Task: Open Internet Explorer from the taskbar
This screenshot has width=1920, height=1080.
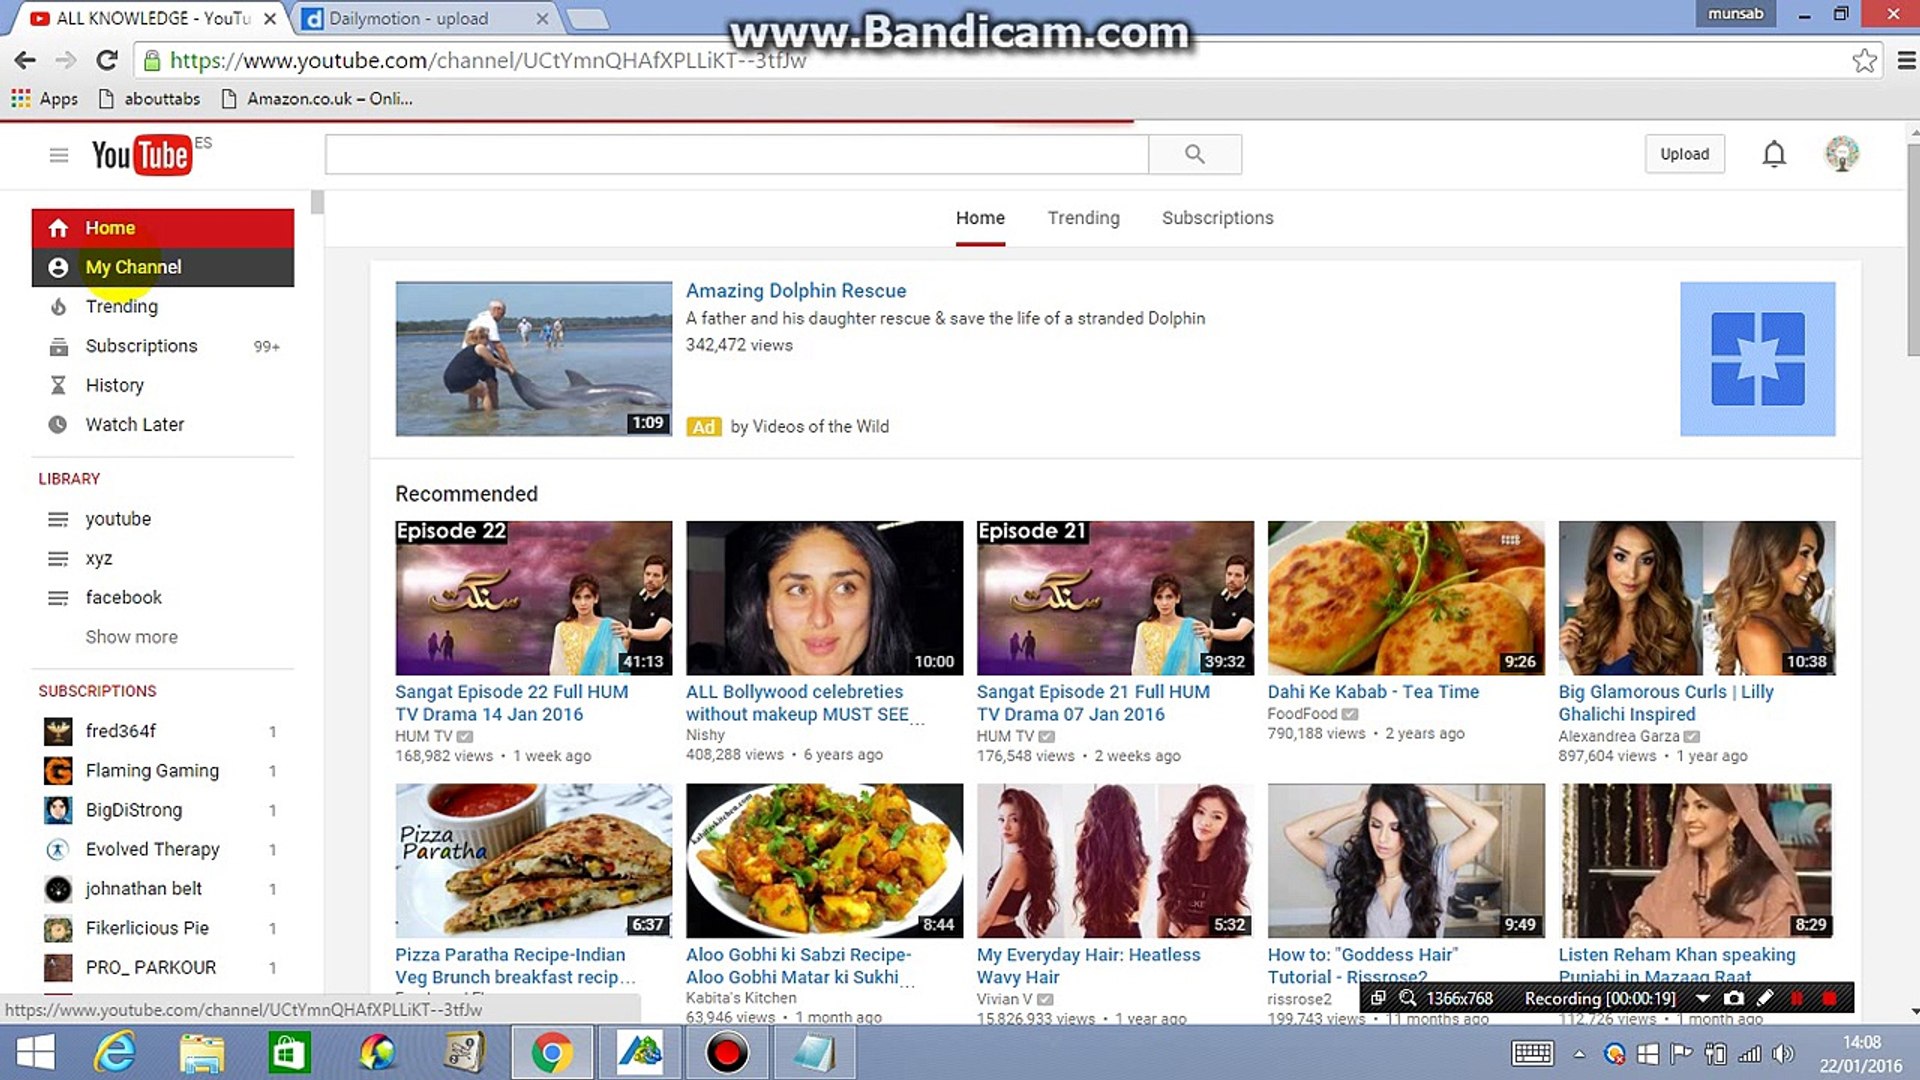Action: (x=115, y=1052)
